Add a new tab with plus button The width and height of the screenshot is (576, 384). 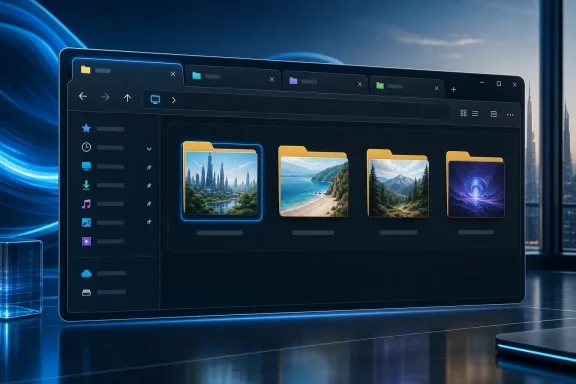click(x=454, y=89)
